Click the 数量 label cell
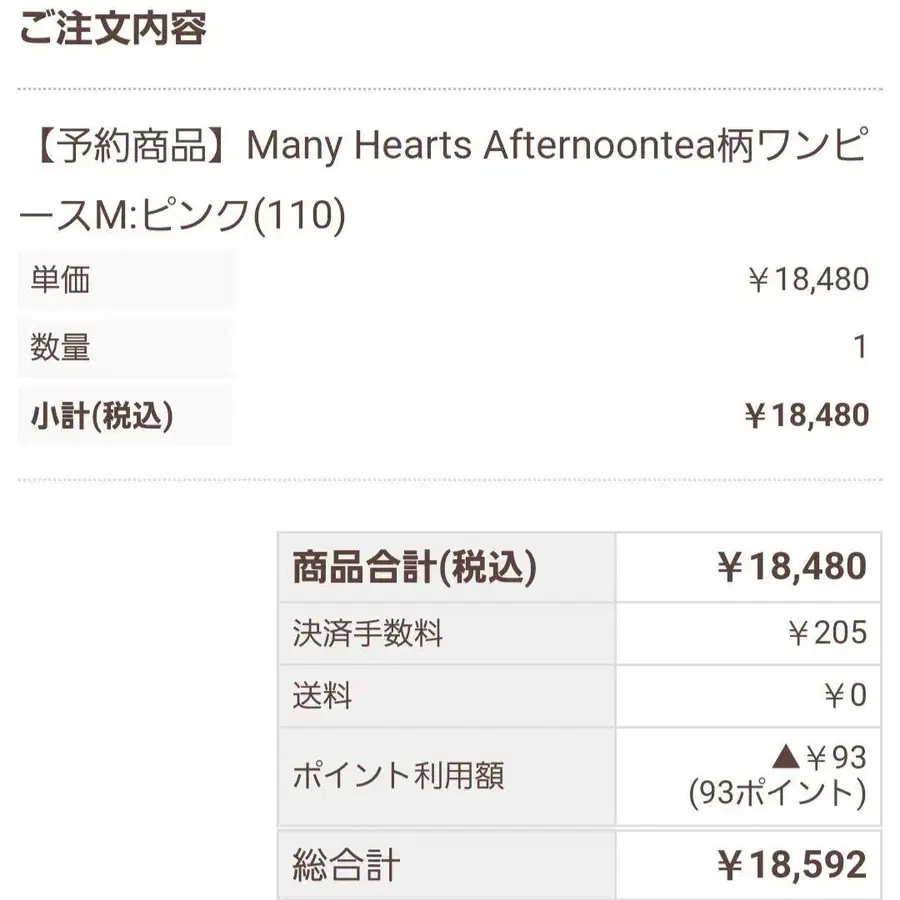Image resolution: width=900 pixels, height=900 pixels. pos(125,347)
